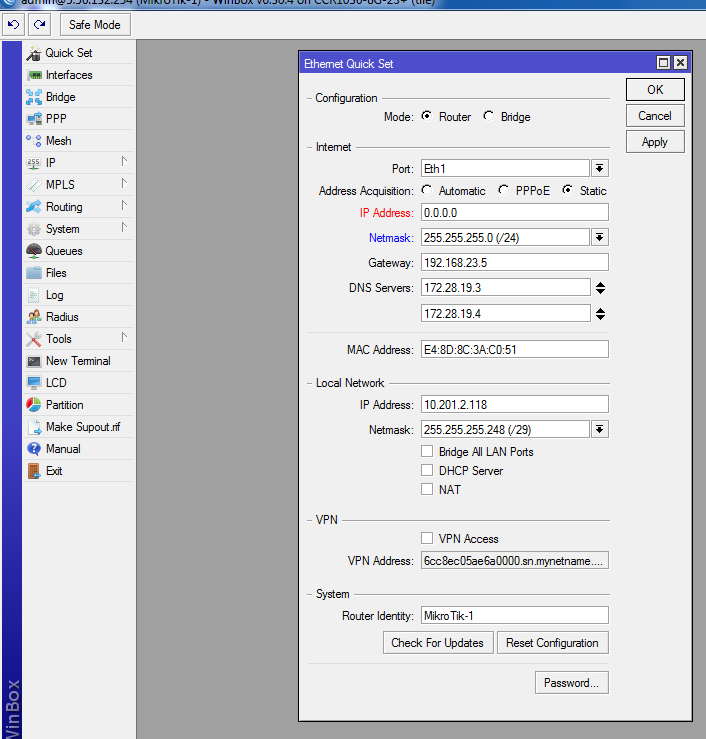This screenshot has width=706, height=739.
Task: Choose PPPoE address acquisition
Action: click(x=503, y=190)
